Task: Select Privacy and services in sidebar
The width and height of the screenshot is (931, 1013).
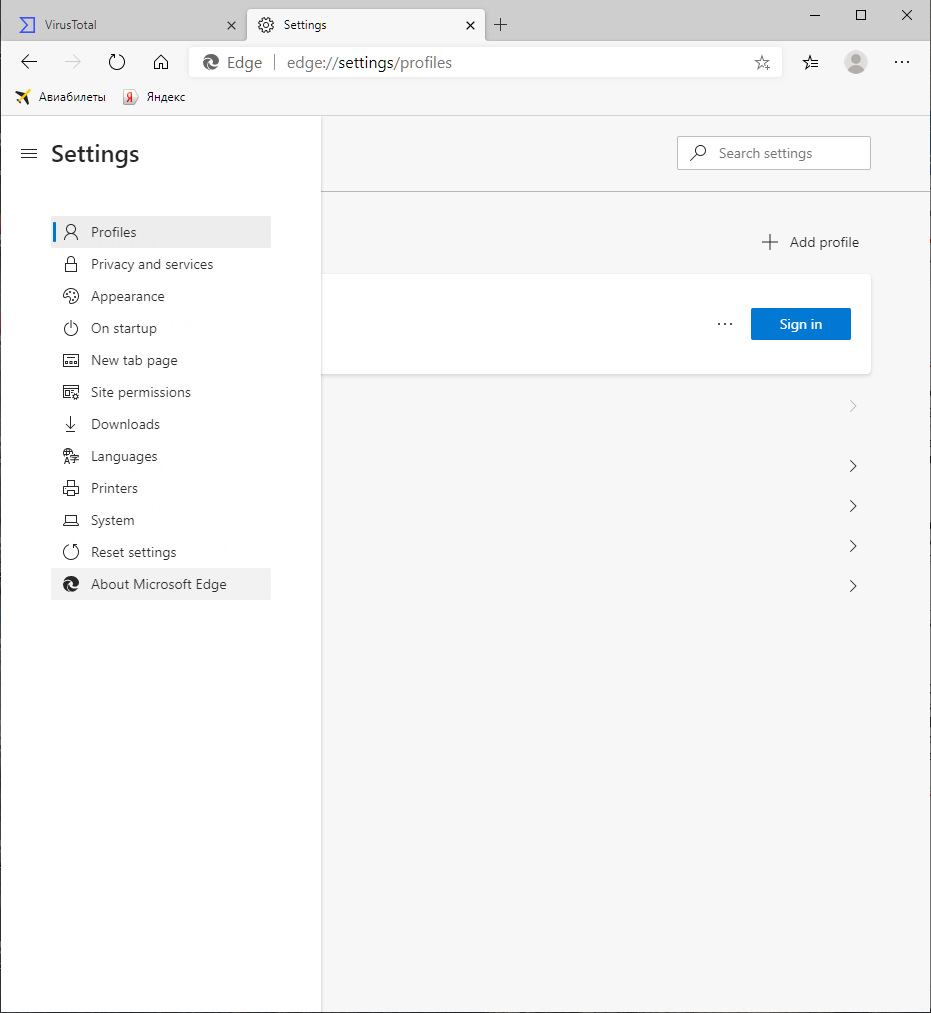Action: [151, 263]
